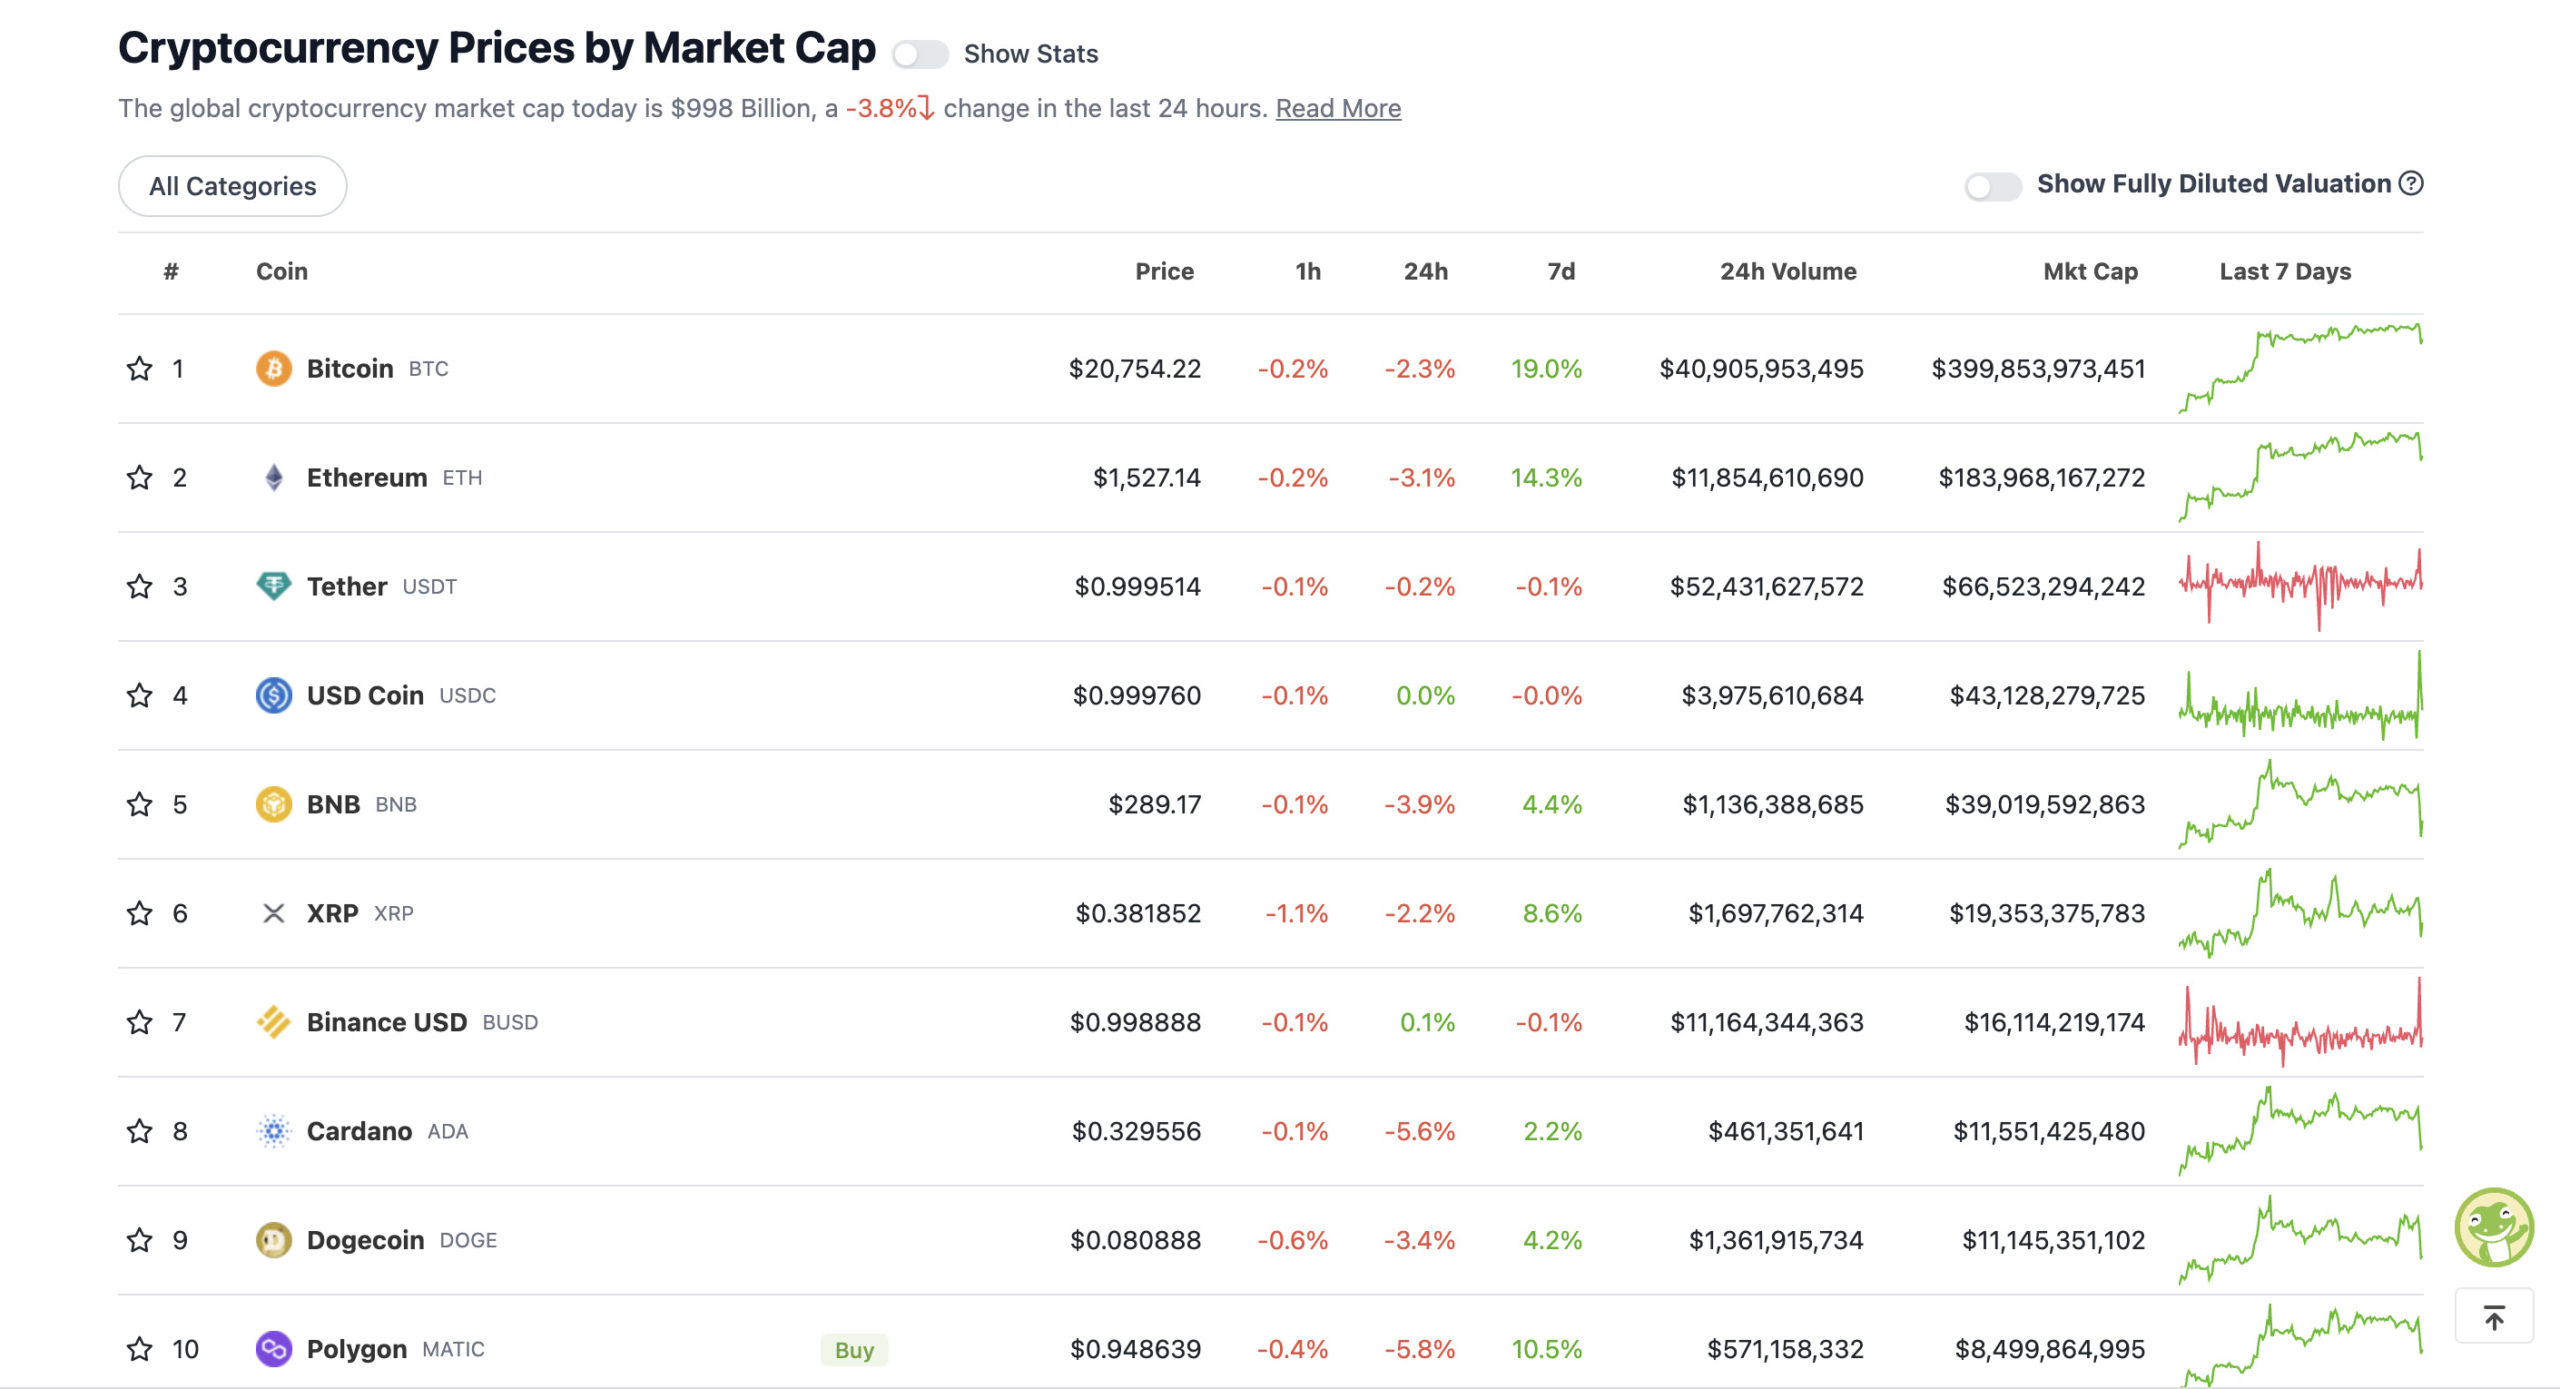Add USD Coin to favorites via star

[x=139, y=696]
